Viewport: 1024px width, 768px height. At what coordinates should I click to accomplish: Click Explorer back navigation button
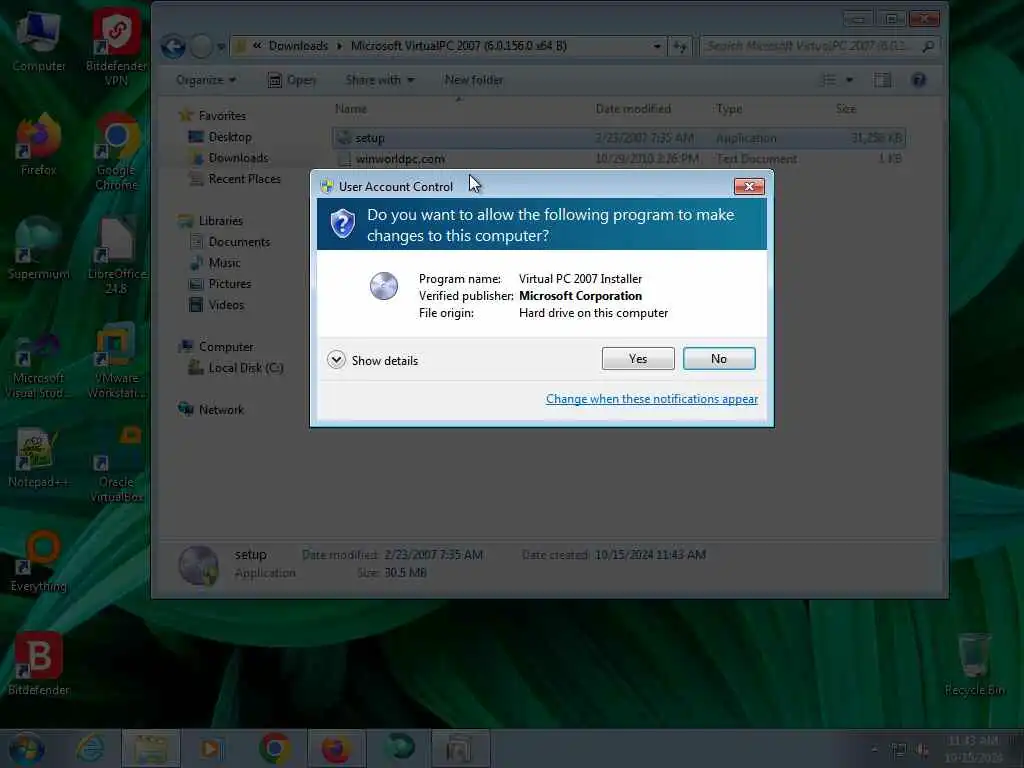click(x=174, y=46)
